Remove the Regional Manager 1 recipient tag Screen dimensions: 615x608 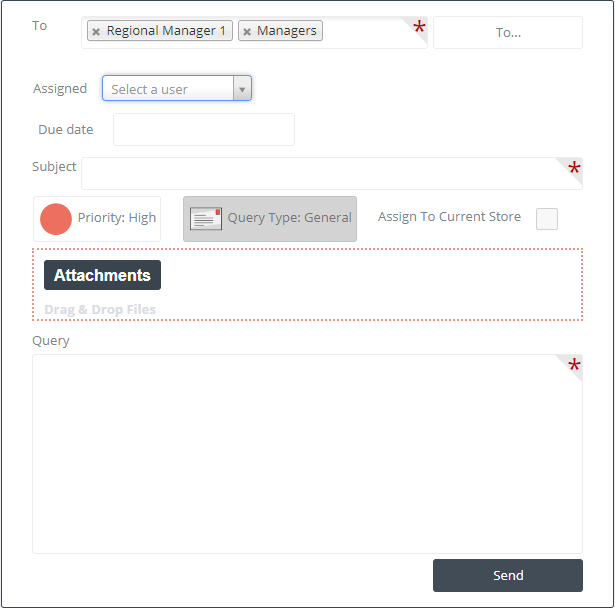[x=96, y=31]
